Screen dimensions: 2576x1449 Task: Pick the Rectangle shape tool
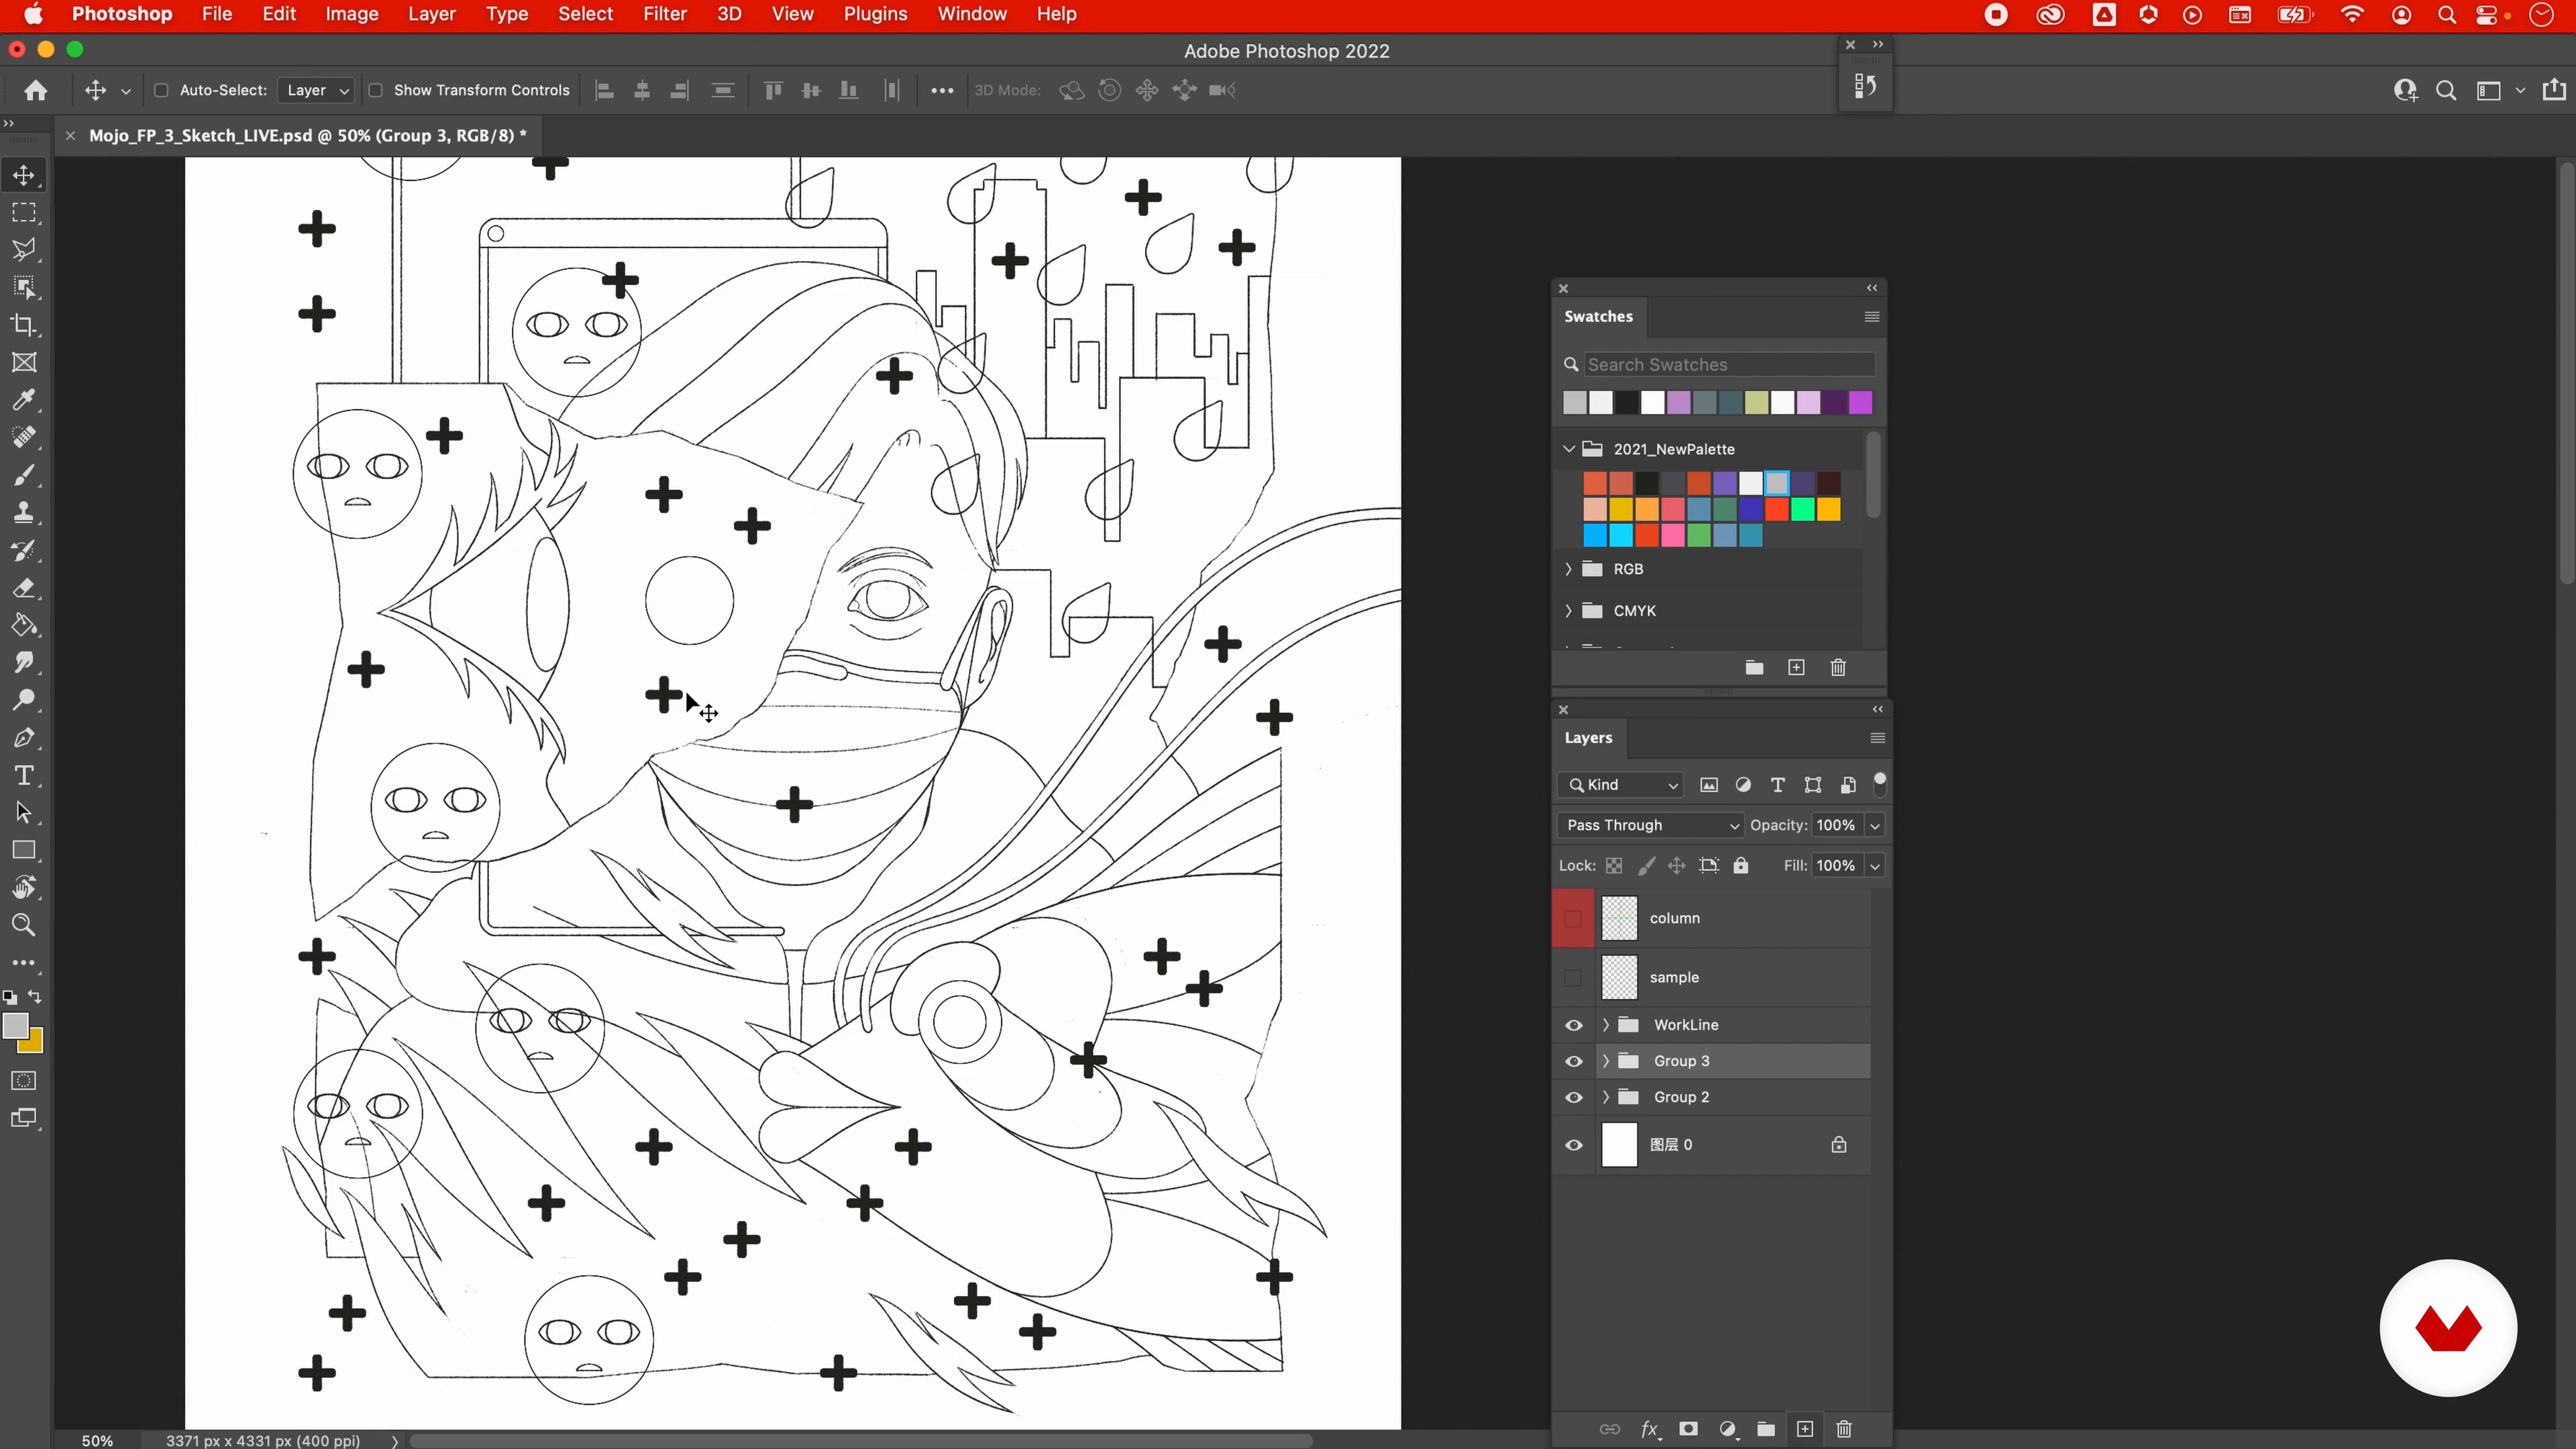[24, 850]
